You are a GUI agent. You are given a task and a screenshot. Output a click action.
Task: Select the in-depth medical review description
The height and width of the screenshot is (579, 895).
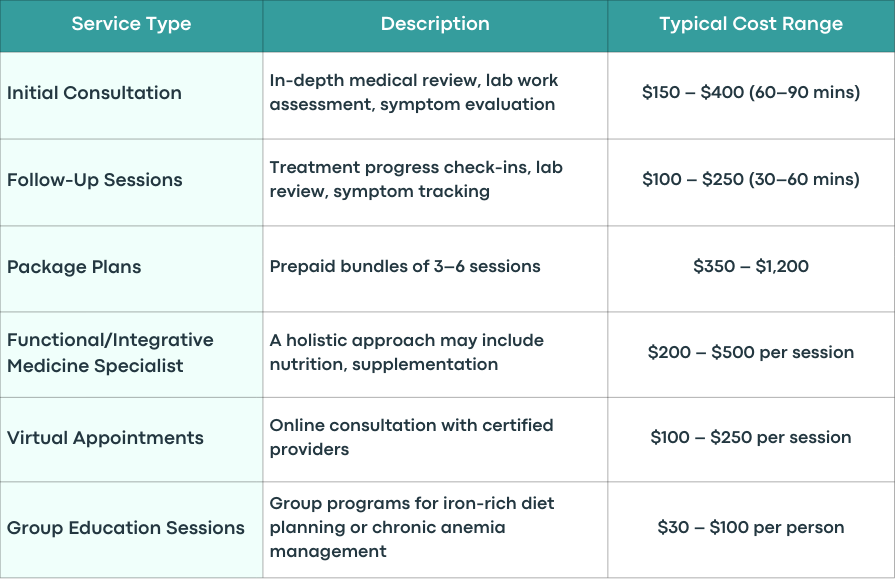point(414,93)
